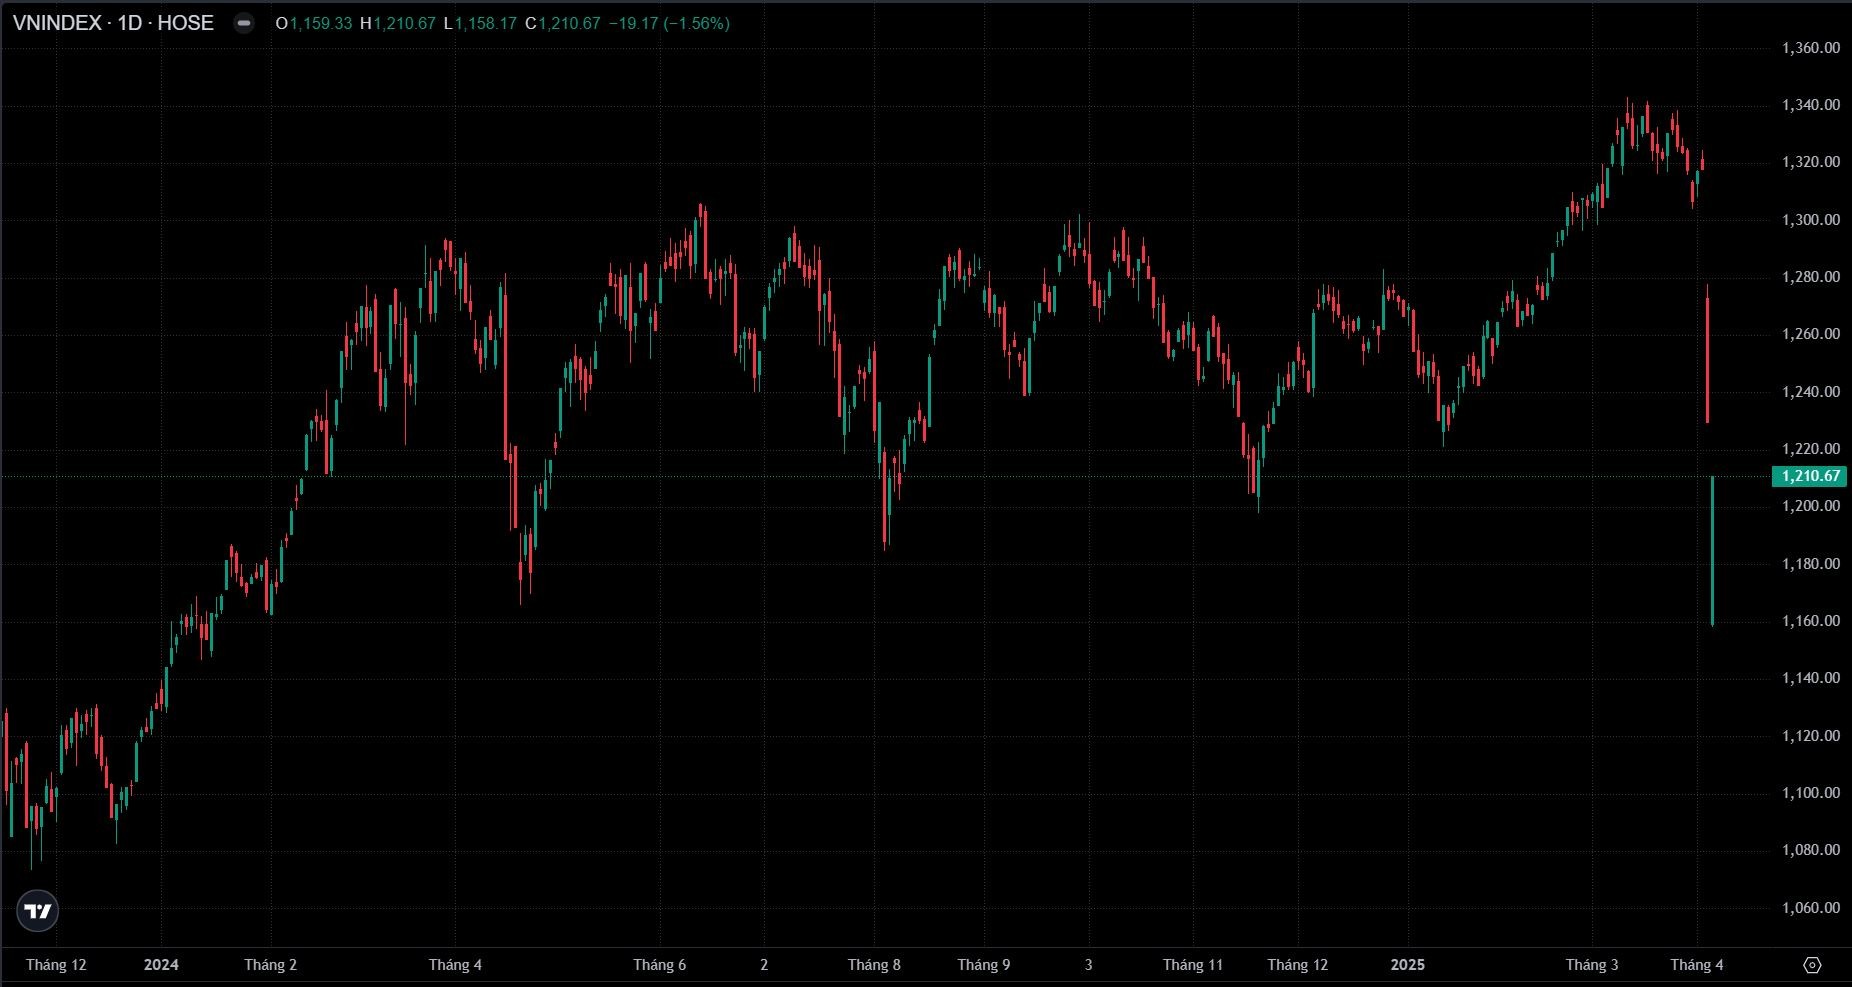Screen dimensions: 1852x987
Task: Click the Tháng 4 label following Tháng 3
Action: tap(1697, 965)
